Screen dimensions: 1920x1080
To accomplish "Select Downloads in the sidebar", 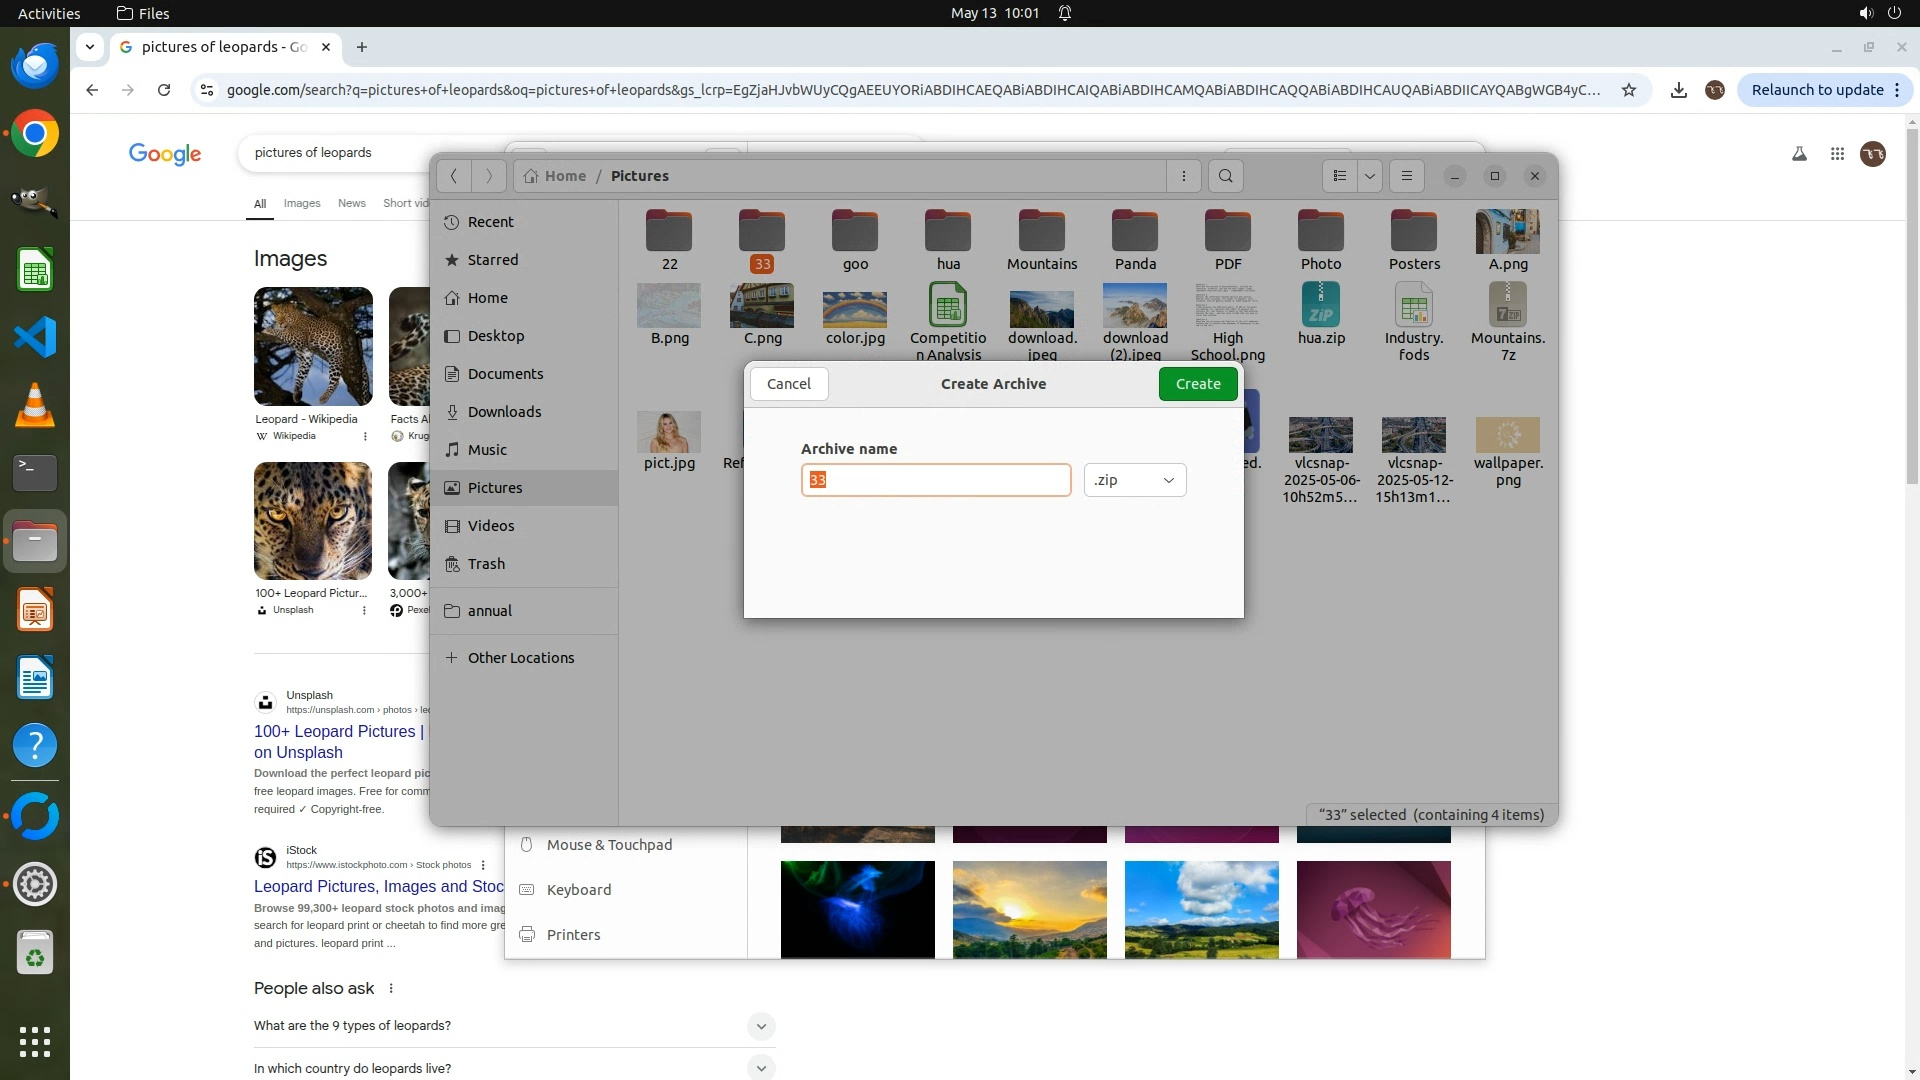I will point(504,412).
